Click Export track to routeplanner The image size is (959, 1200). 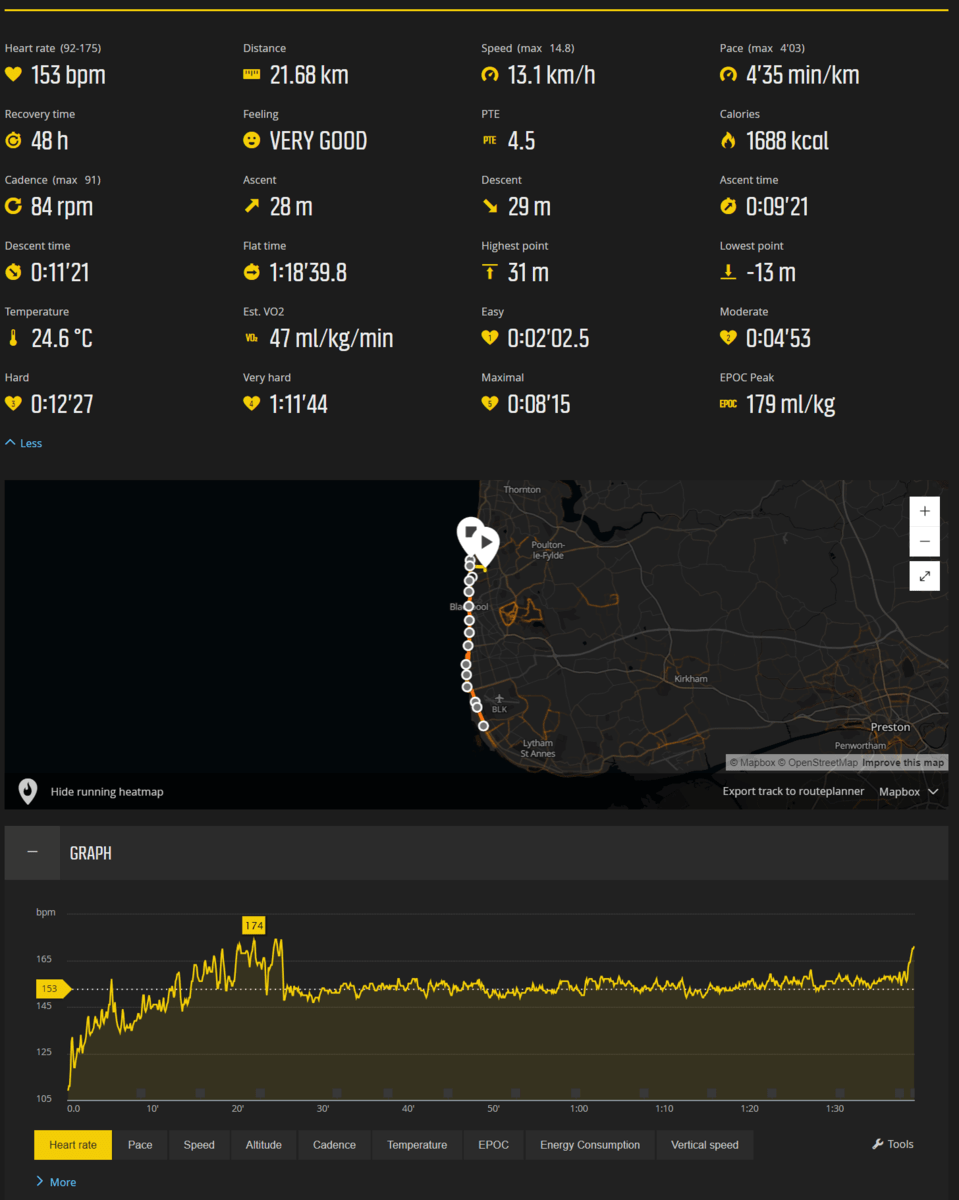(x=793, y=792)
